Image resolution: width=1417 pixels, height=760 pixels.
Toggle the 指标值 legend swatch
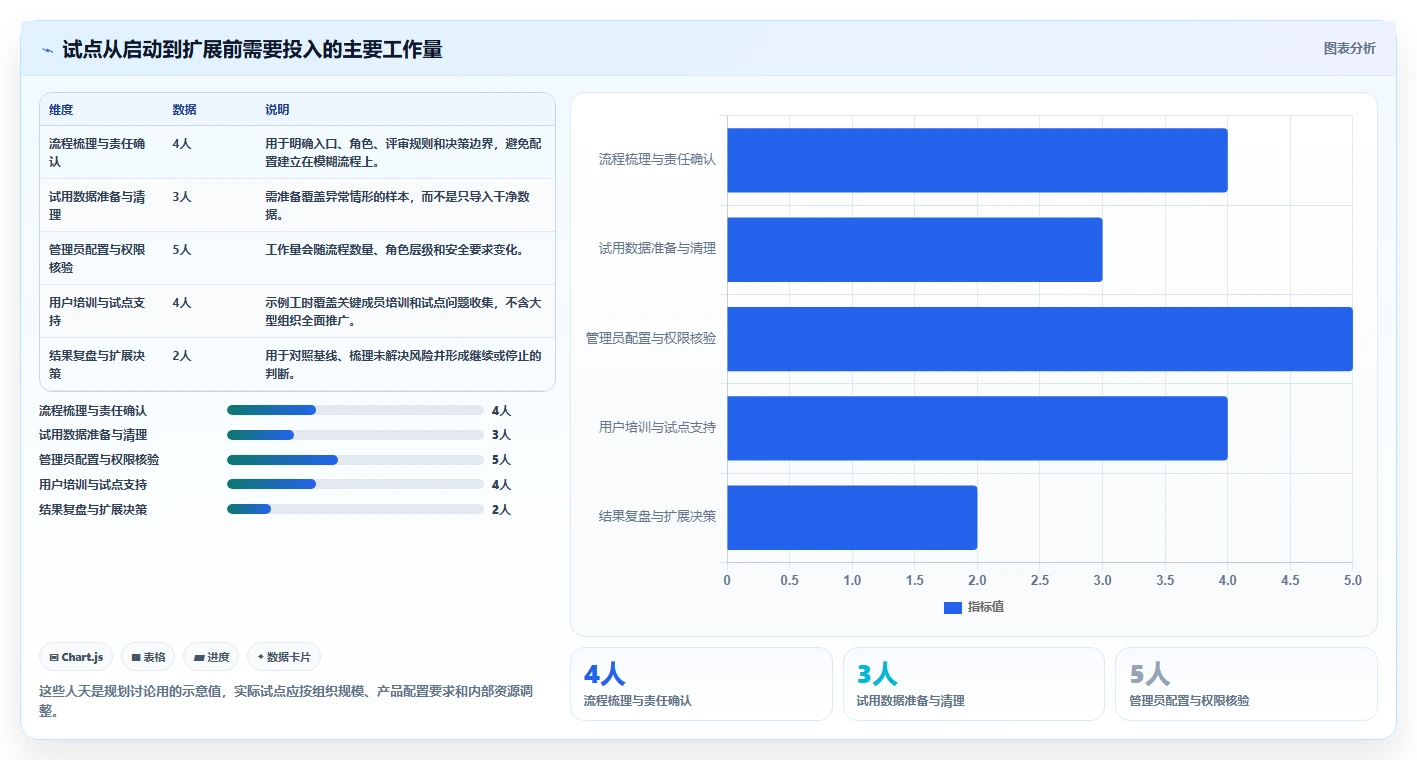(953, 607)
